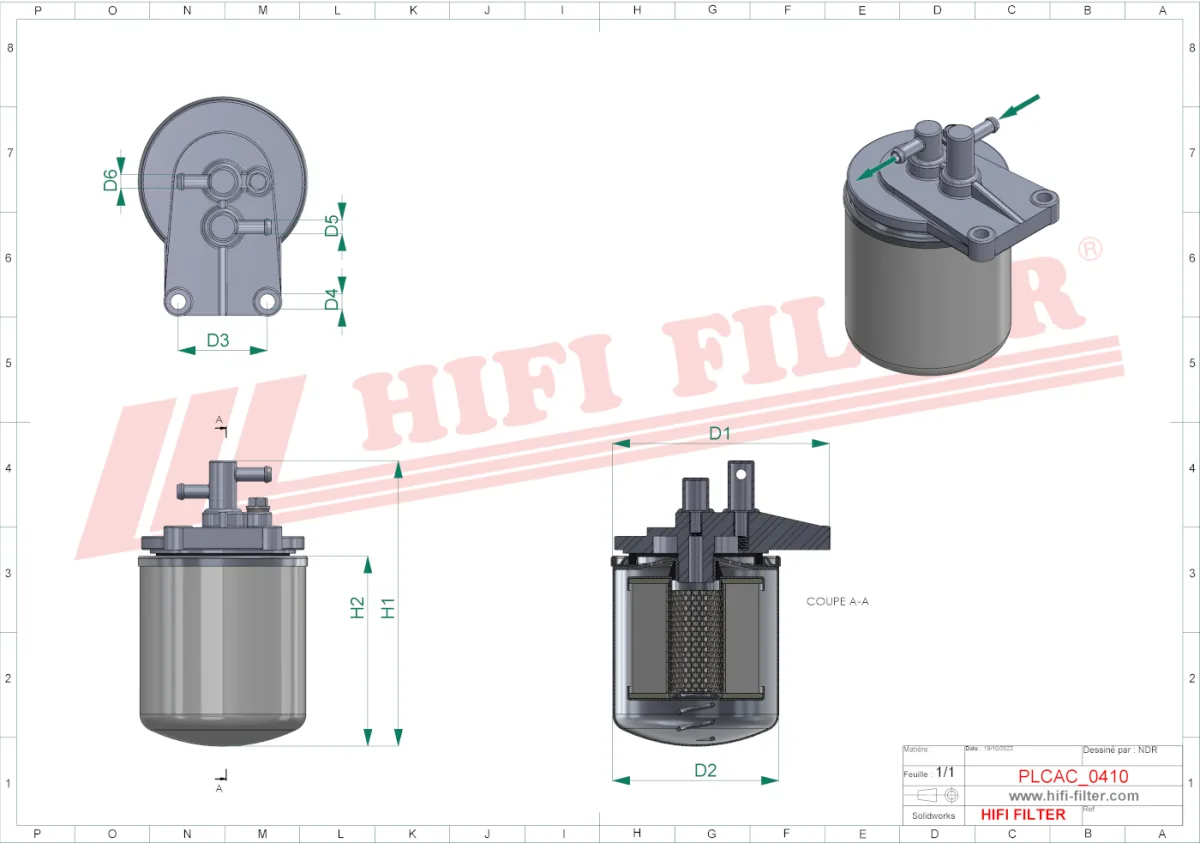The image size is (1200, 843).
Task: Click the red HIFI FILTER title block text
Action: point(1023,815)
